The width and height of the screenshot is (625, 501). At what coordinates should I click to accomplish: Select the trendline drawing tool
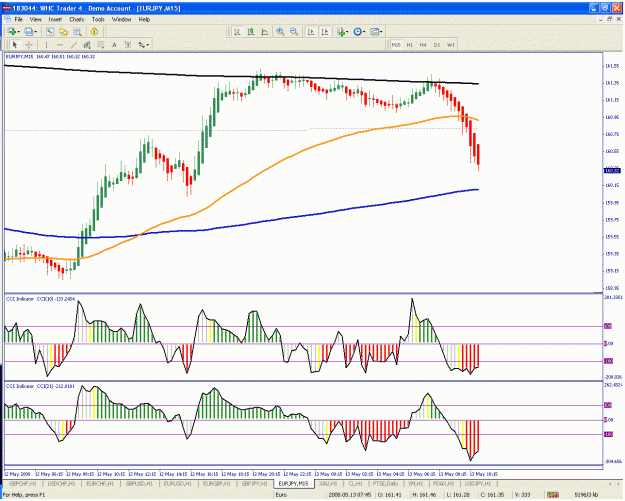[73, 45]
